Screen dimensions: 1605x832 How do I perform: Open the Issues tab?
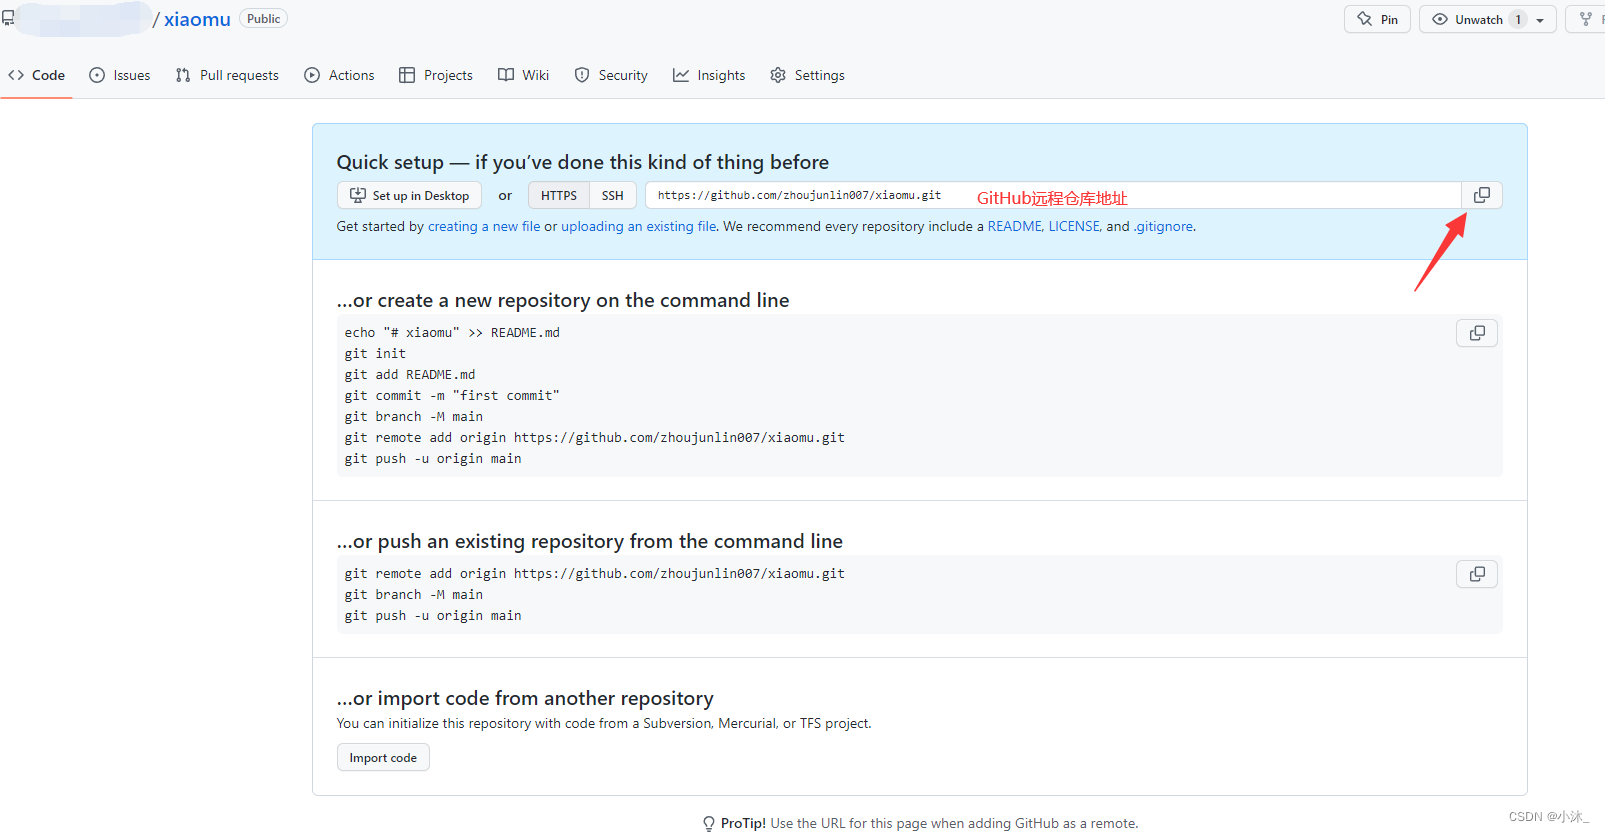(120, 75)
